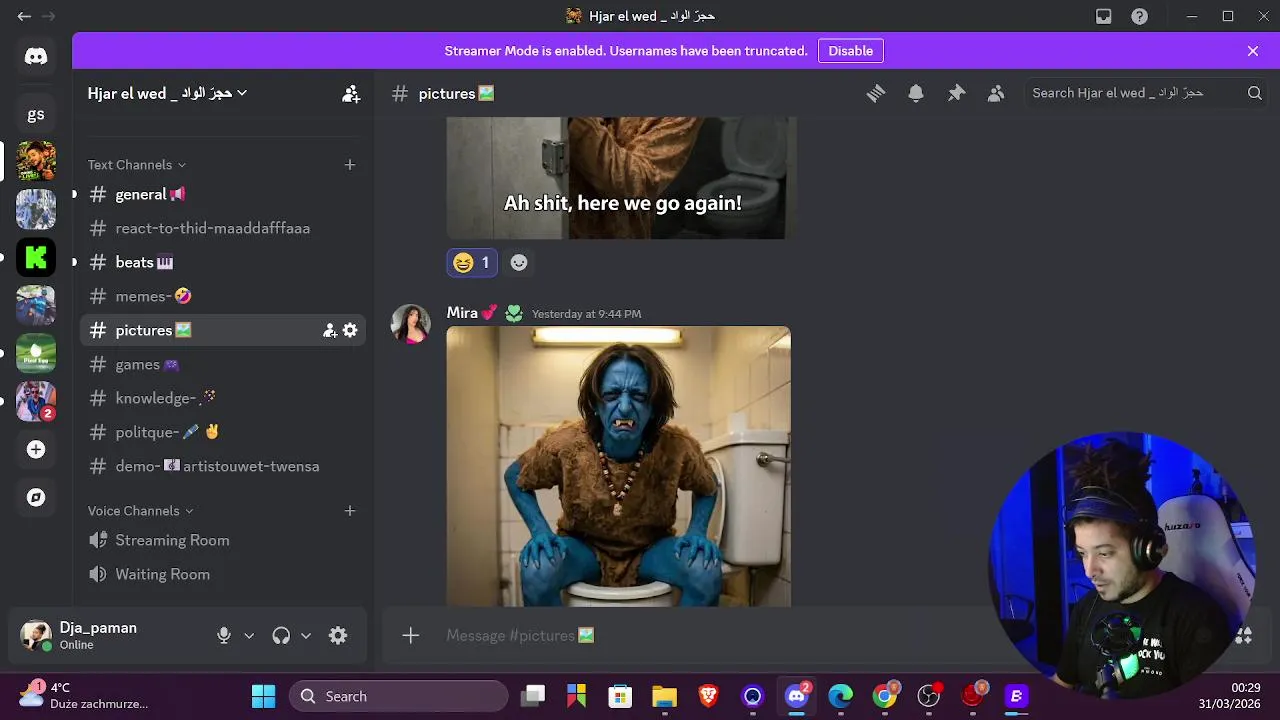Viewport: 1280px width, 720px height.
Task: Open demo-artistouwet-twensa channel
Action: point(223,466)
